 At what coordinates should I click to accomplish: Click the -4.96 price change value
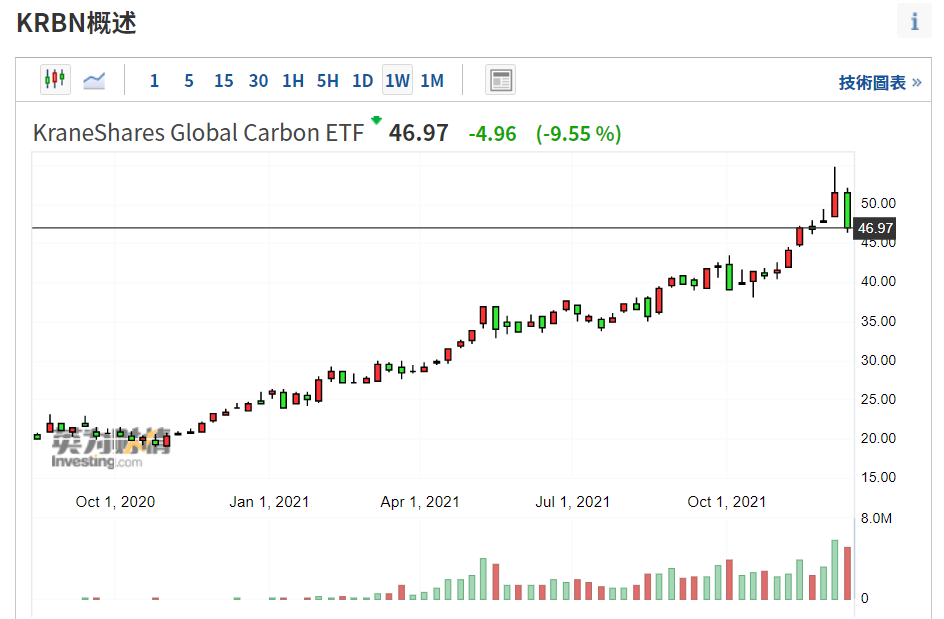coord(492,134)
